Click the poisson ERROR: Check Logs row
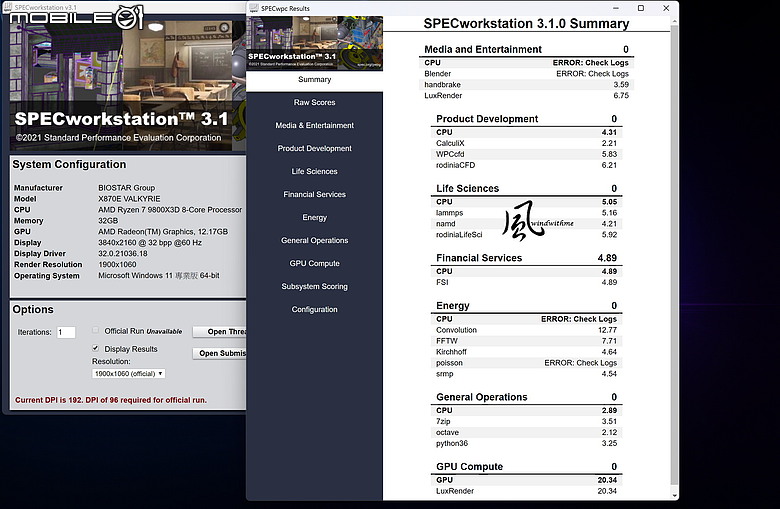 tap(526, 363)
